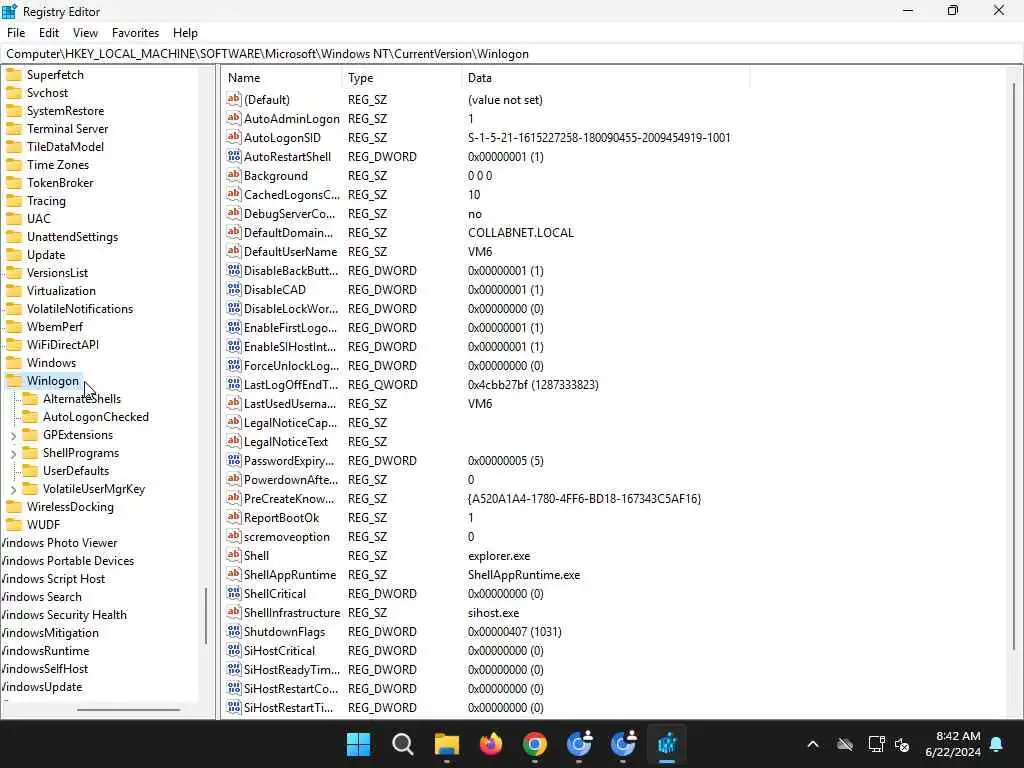This screenshot has width=1024, height=768.
Task: Click the Superfetch folder icon
Action: point(14,74)
